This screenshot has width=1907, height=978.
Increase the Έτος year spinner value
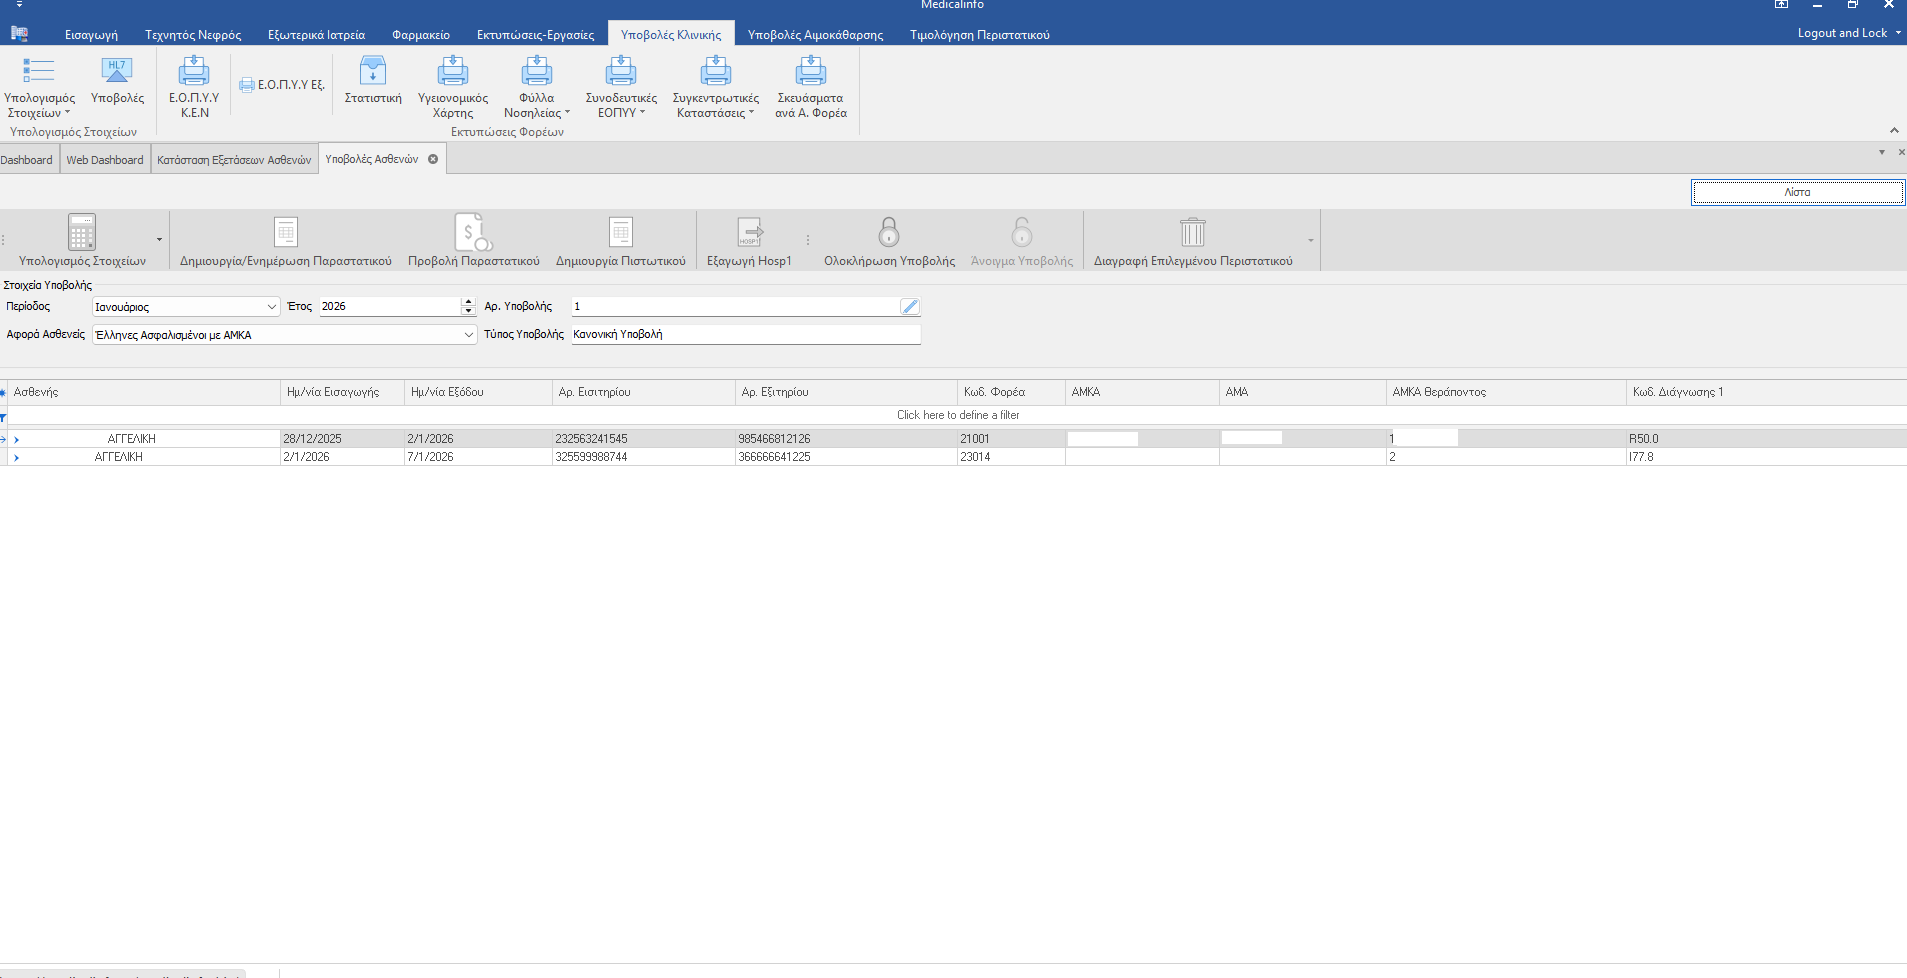click(468, 302)
